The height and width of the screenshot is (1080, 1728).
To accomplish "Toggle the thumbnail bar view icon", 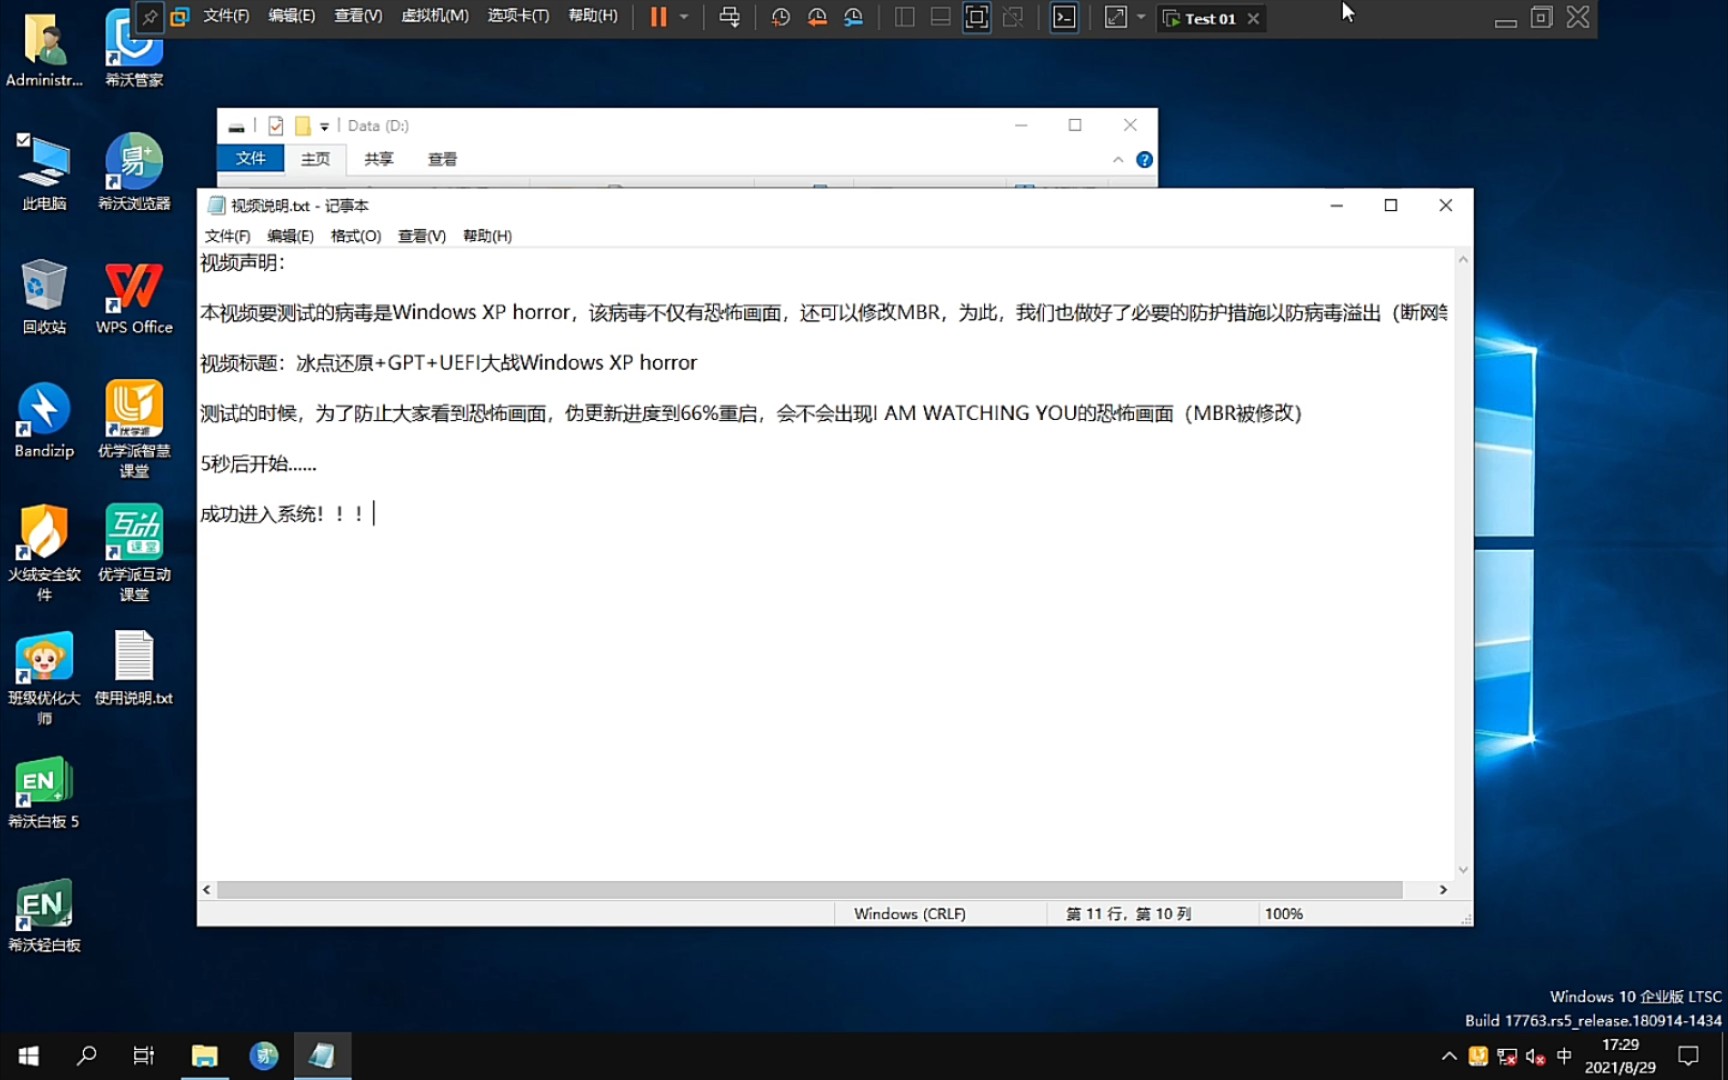I will pyautogui.click(x=940, y=17).
